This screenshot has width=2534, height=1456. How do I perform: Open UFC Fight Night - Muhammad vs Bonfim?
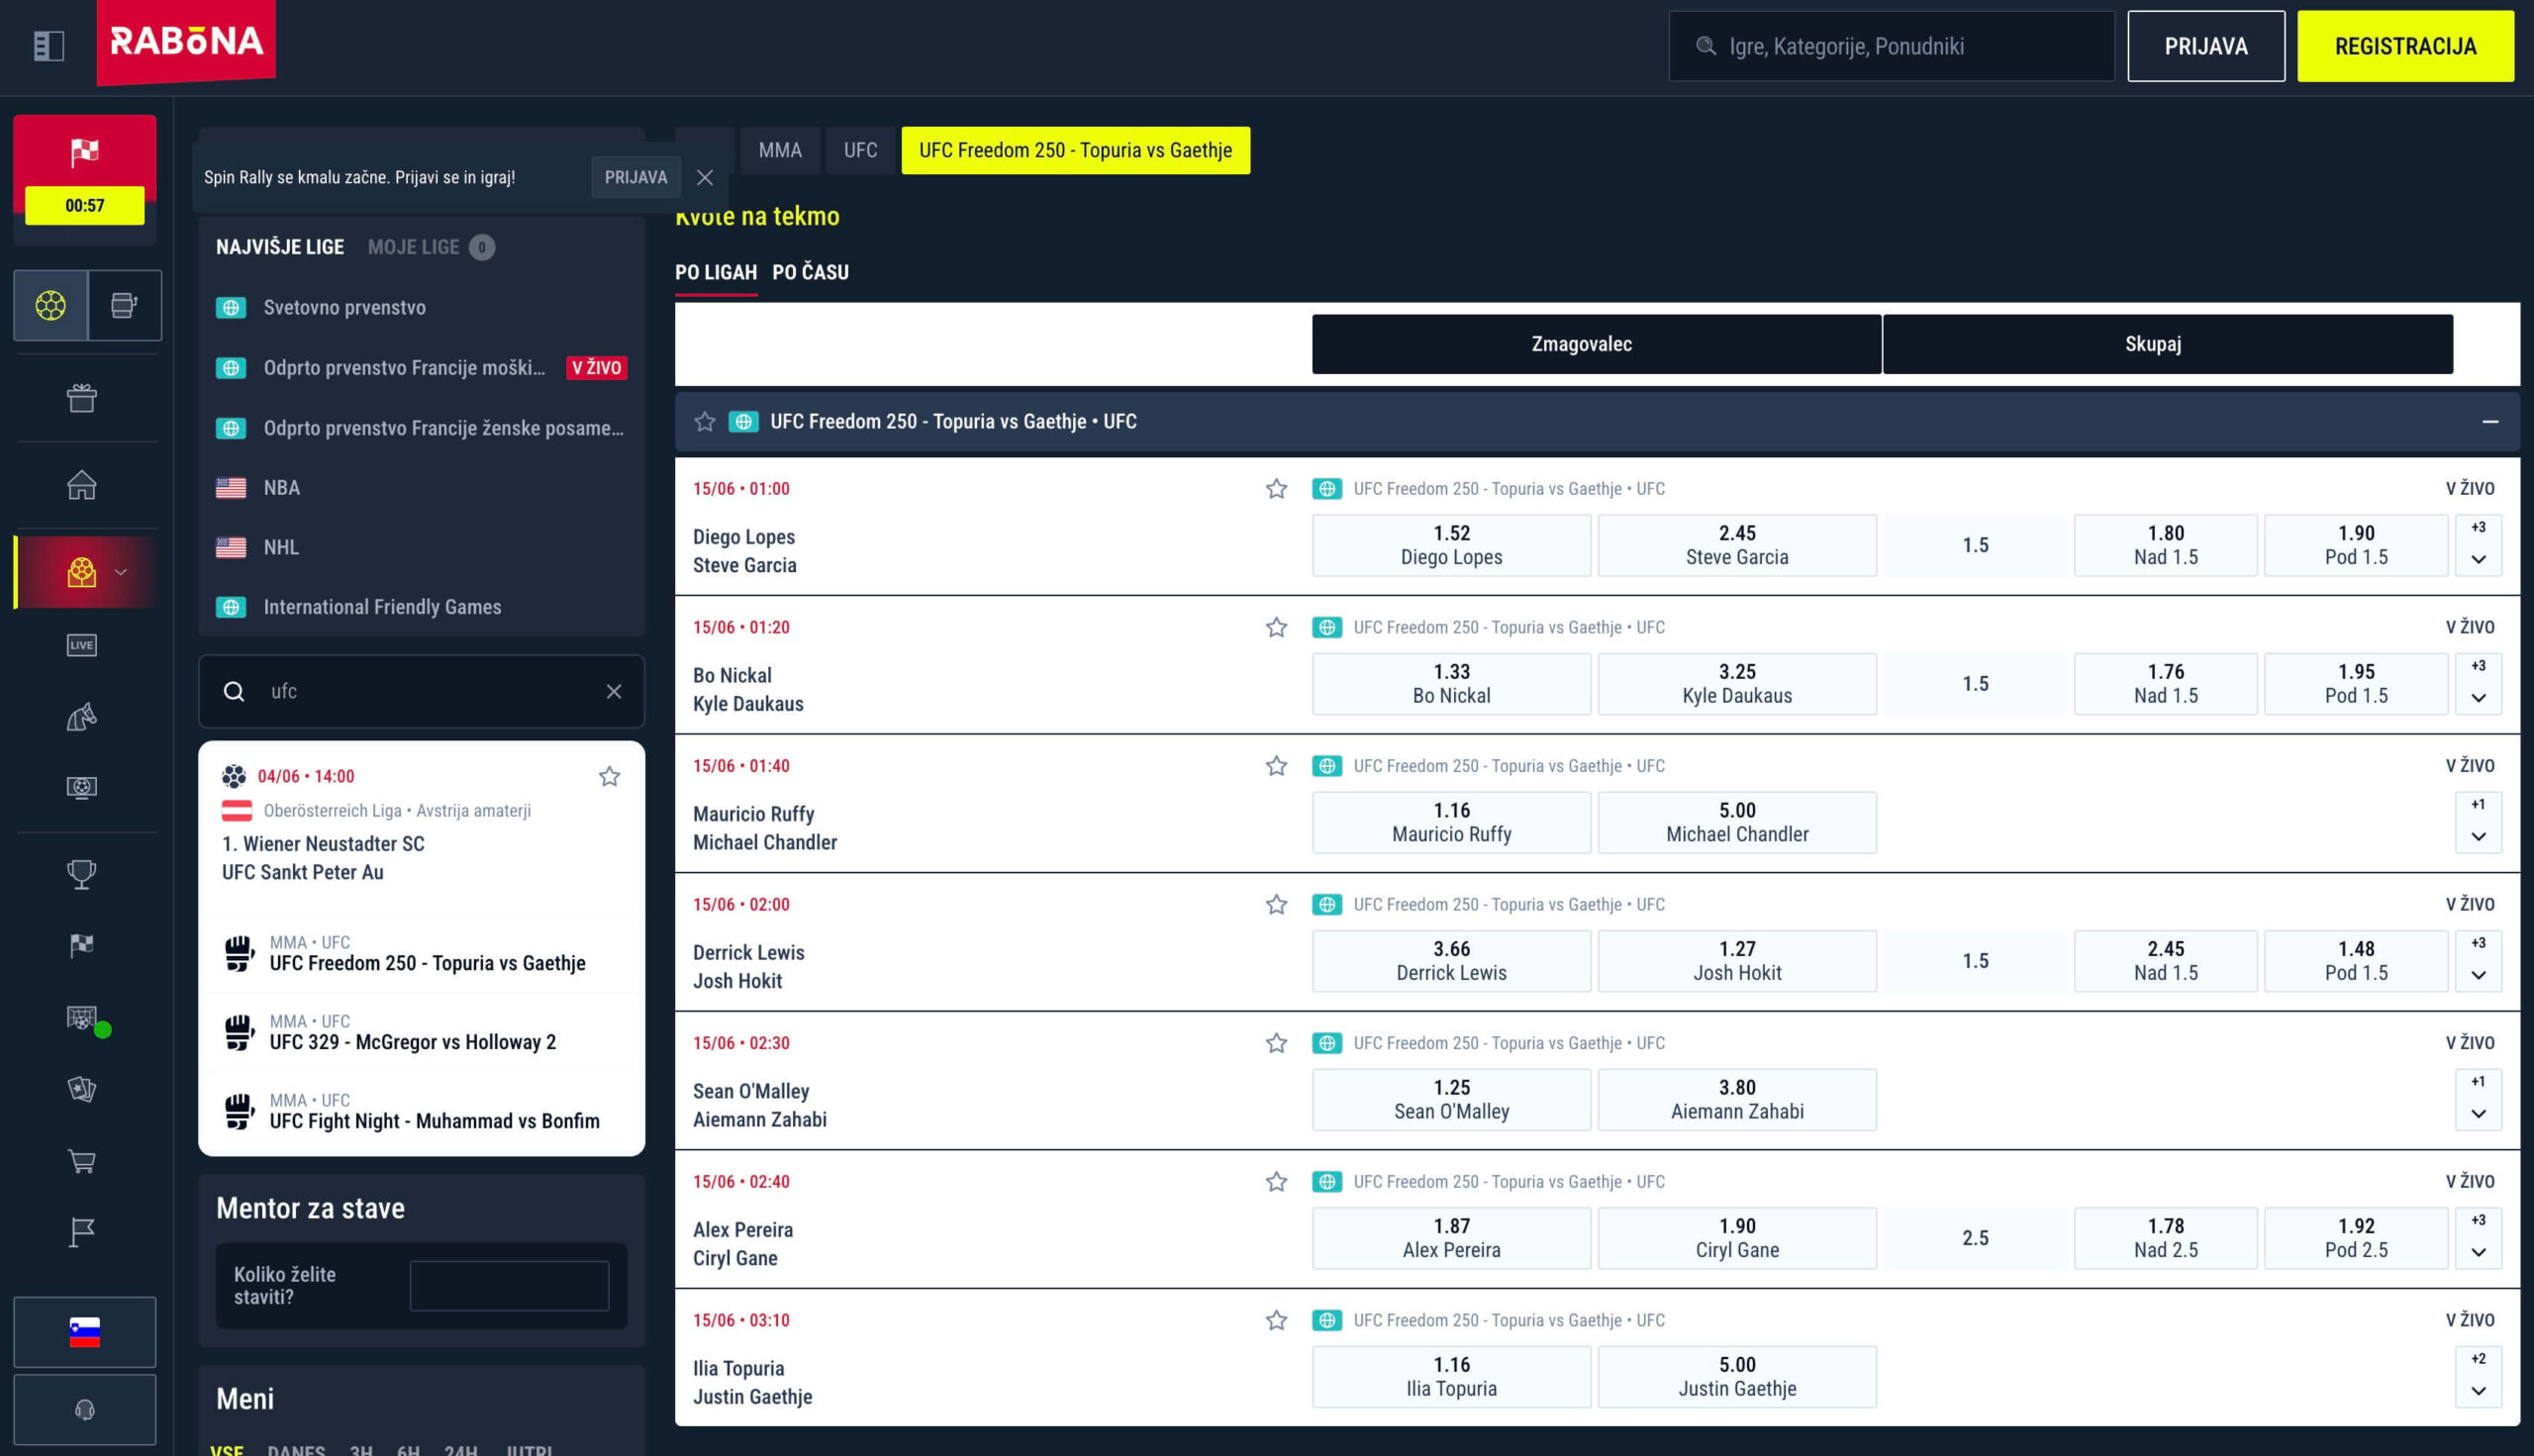pos(421,1112)
